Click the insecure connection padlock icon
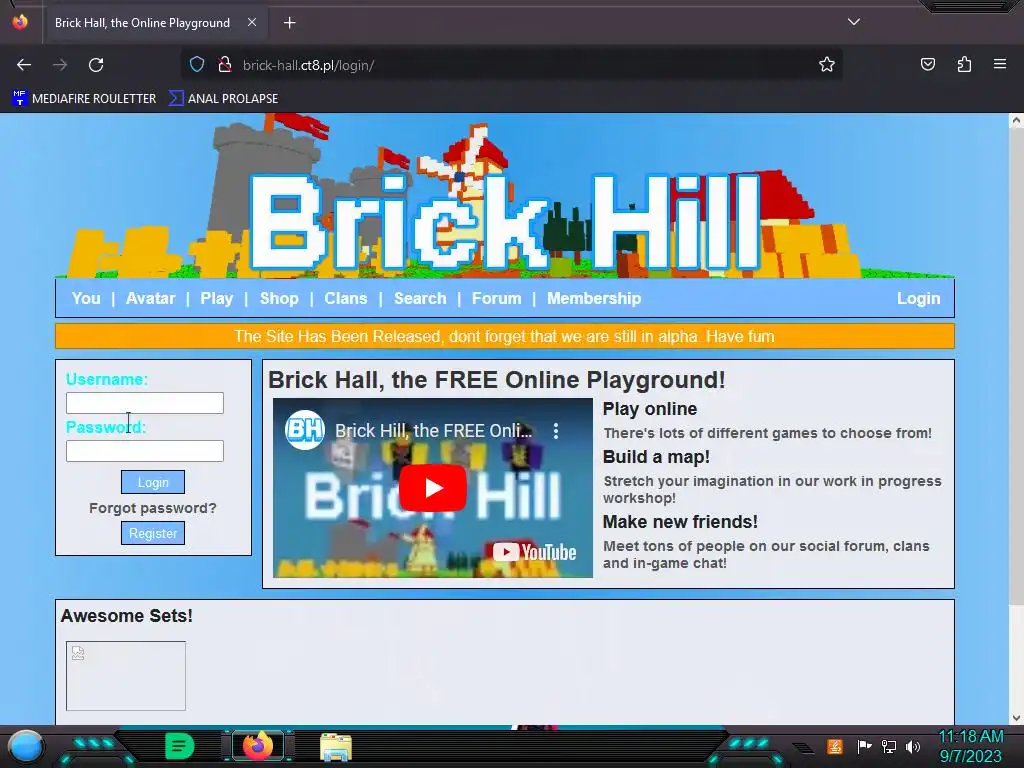The width and height of the screenshot is (1024, 768). [x=225, y=65]
